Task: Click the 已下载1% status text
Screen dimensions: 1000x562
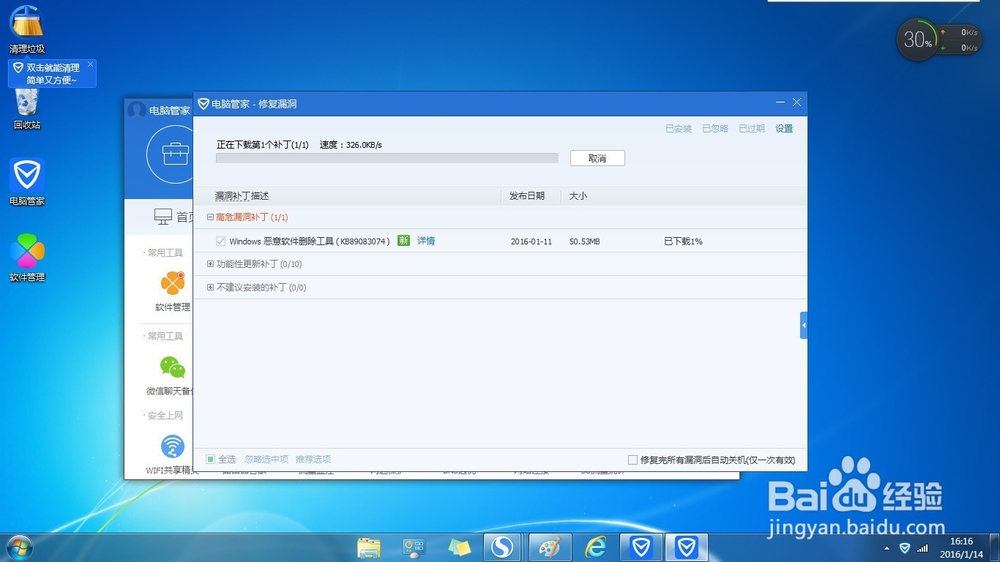Action: [683, 241]
